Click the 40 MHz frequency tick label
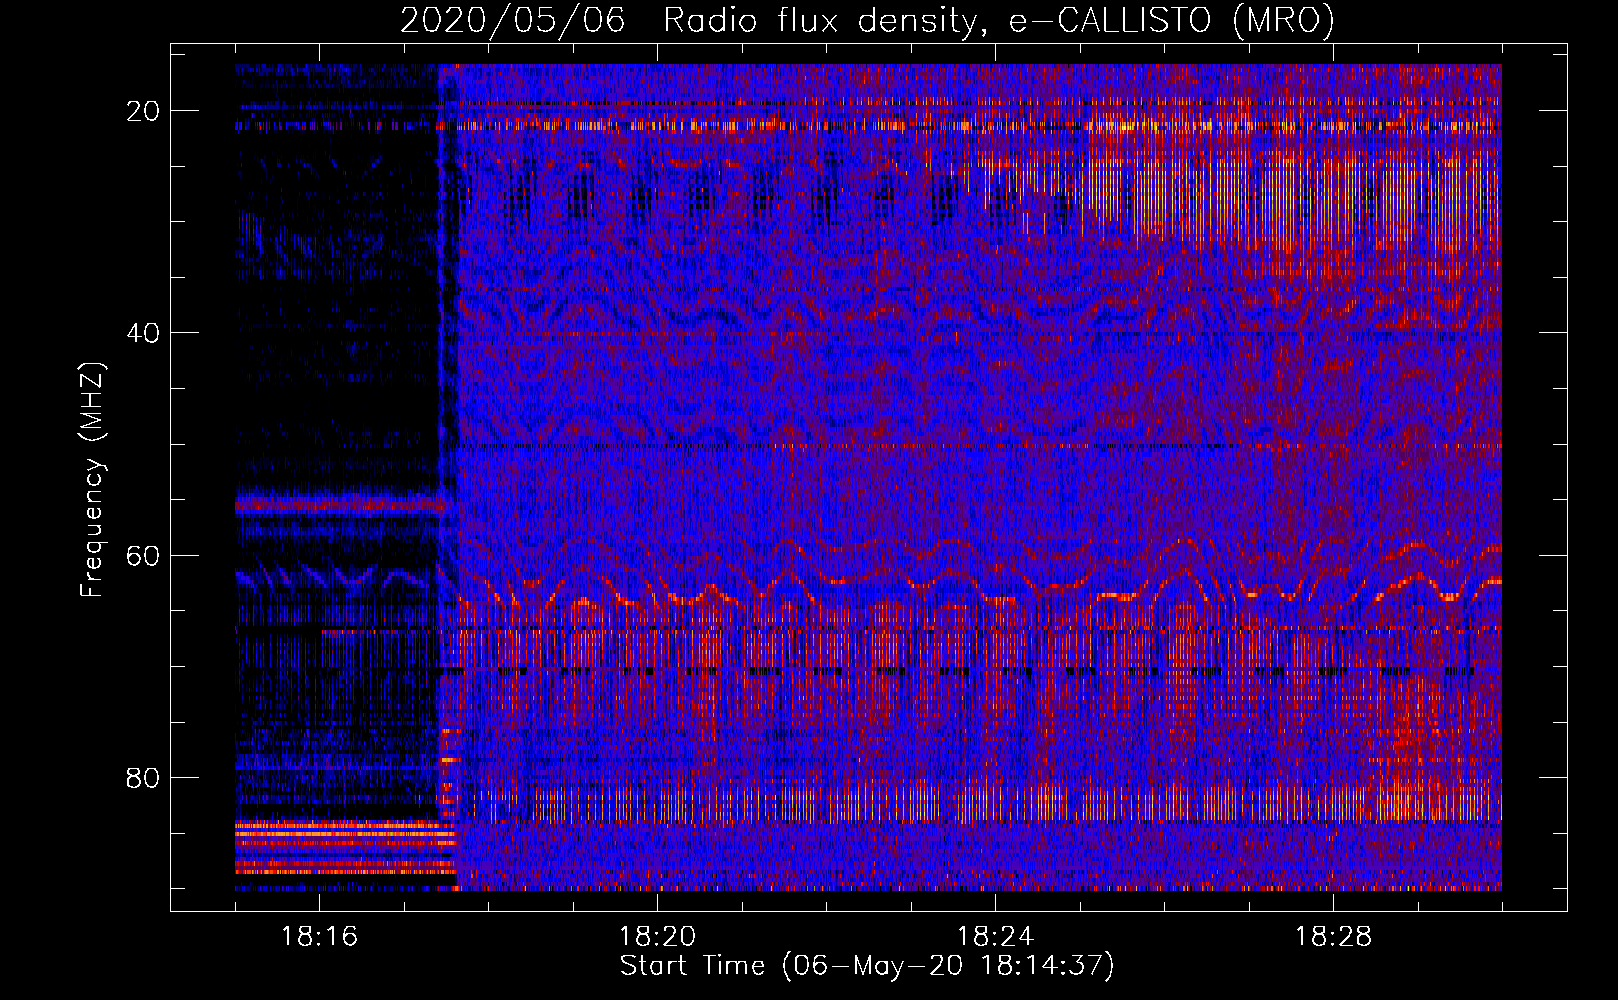 tap(144, 333)
